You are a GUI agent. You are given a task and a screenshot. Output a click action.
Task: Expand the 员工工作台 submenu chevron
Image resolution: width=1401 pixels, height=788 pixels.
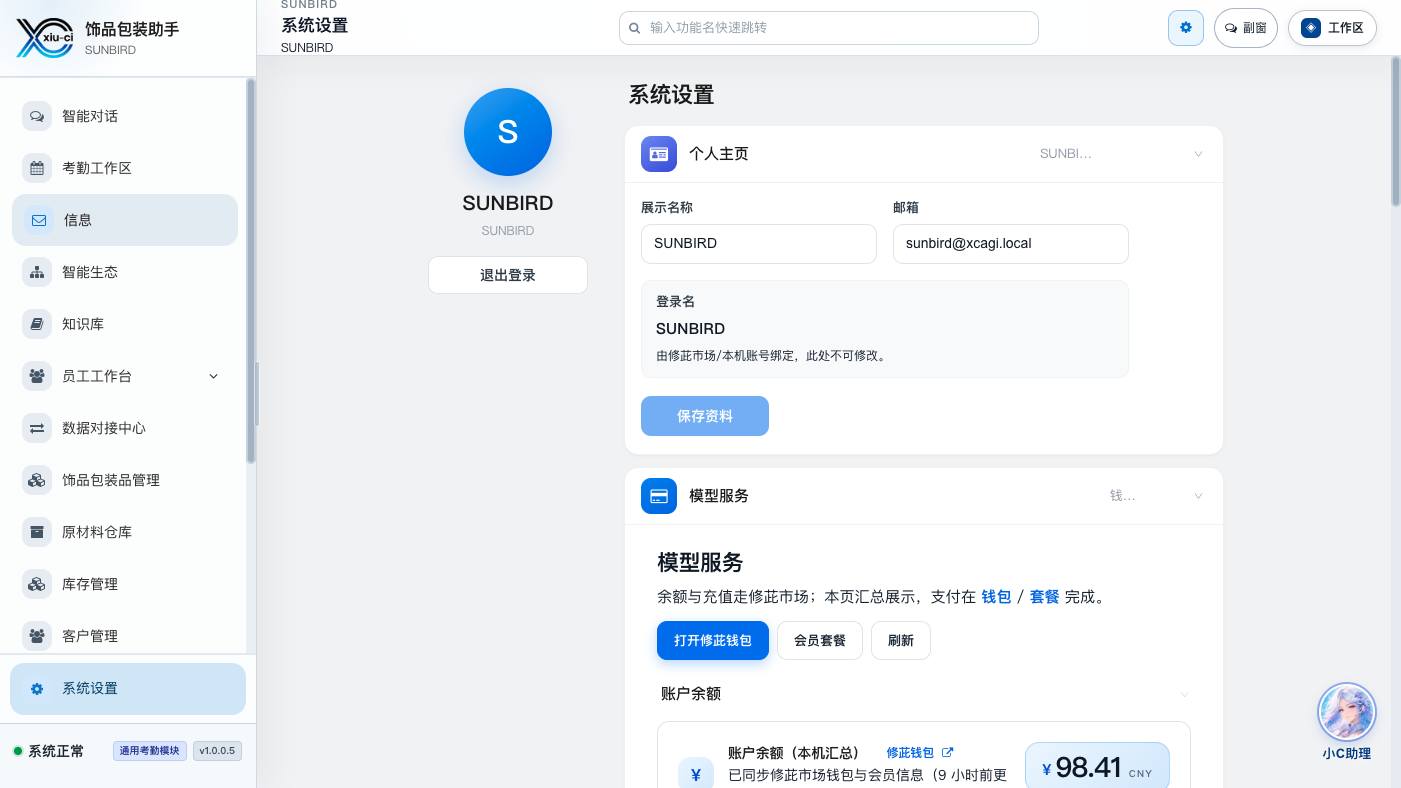pyautogui.click(x=213, y=376)
